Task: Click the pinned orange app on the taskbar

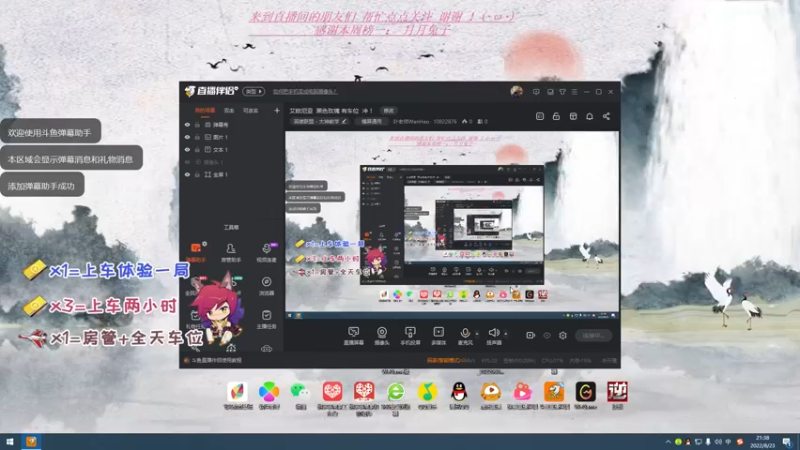Action: click(31, 442)
